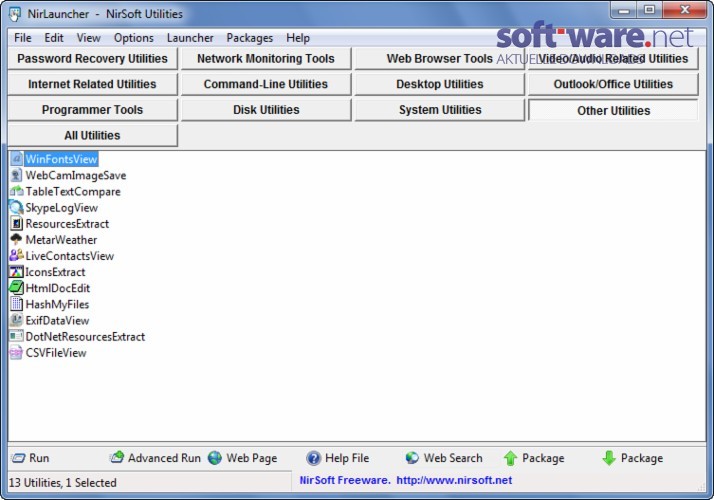Viewport: 714px width, 500px height.
Task: Click the Web Page globe icon
Action: tap(215, 458)
